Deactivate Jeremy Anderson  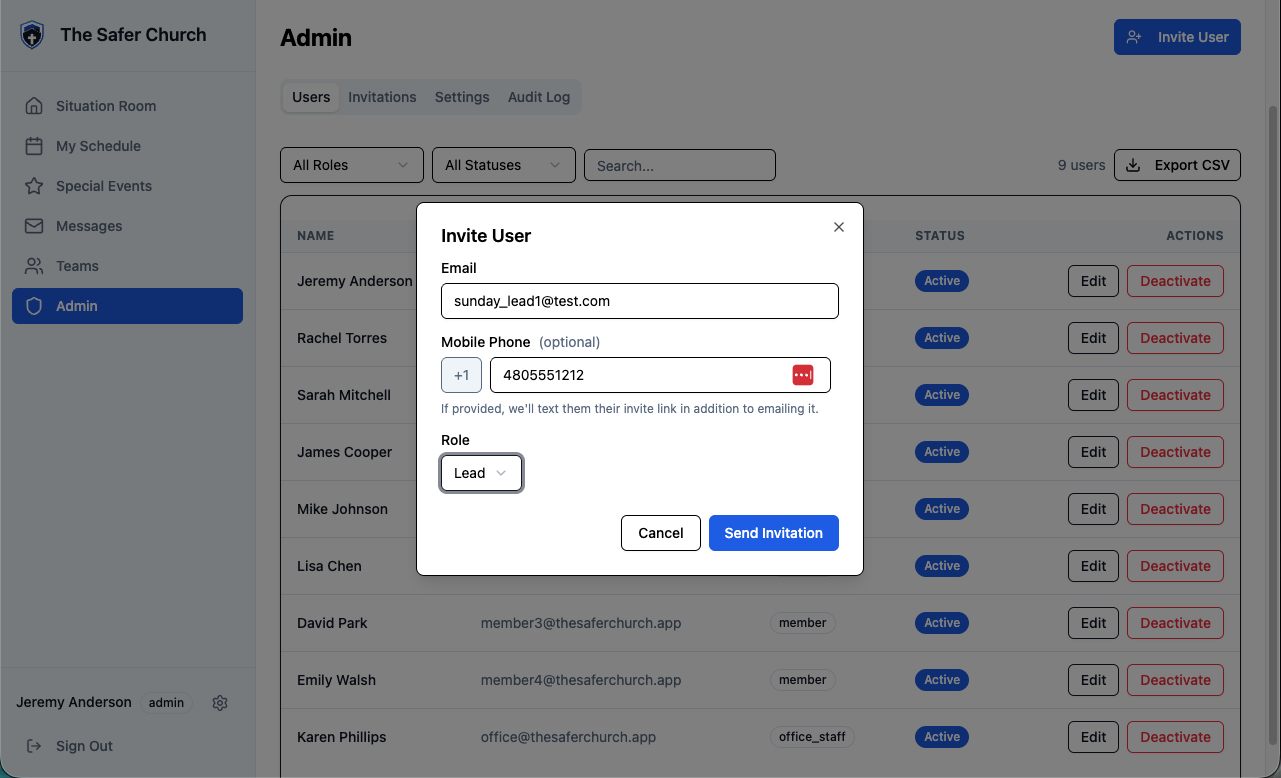(1176, 281)
